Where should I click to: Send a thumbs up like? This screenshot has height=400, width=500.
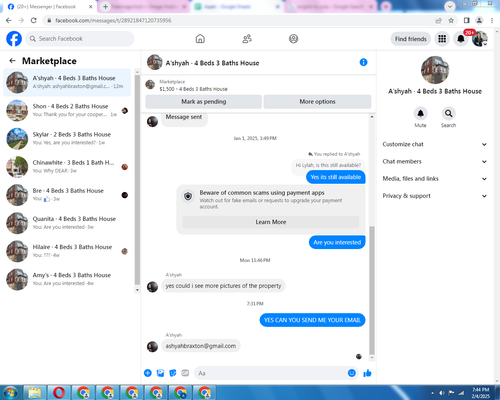tap(367, 373)
